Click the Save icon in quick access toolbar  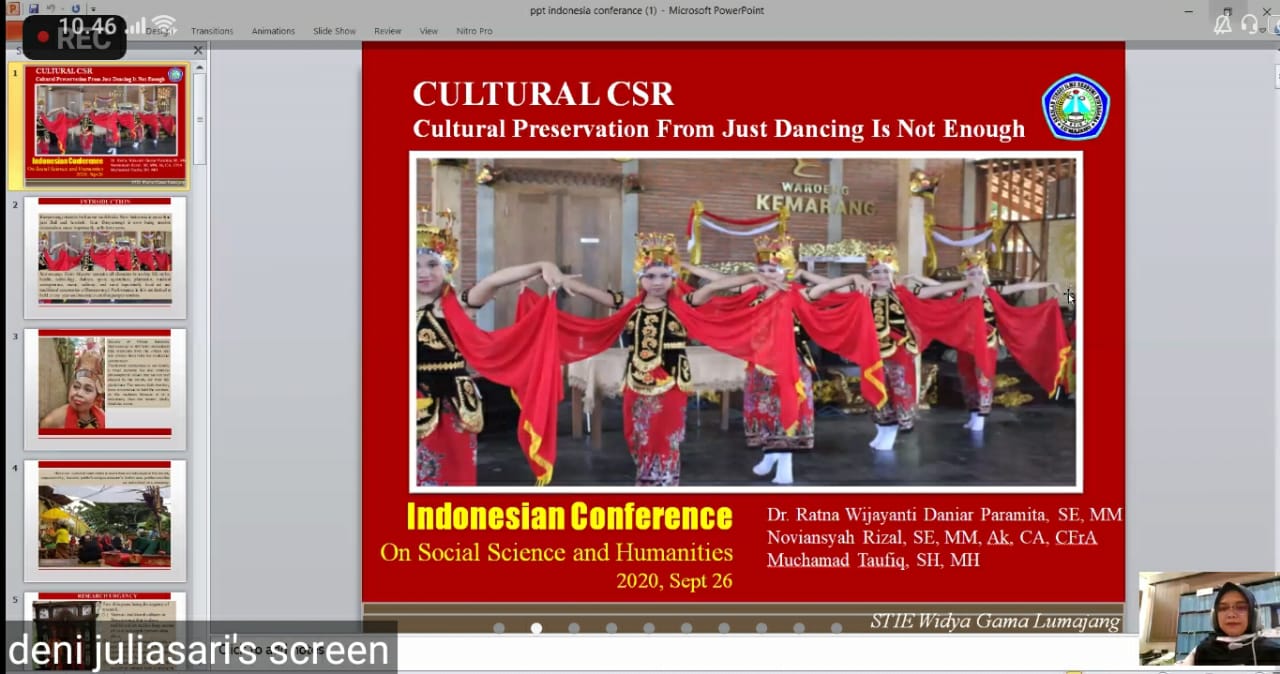tap(33, 9)
